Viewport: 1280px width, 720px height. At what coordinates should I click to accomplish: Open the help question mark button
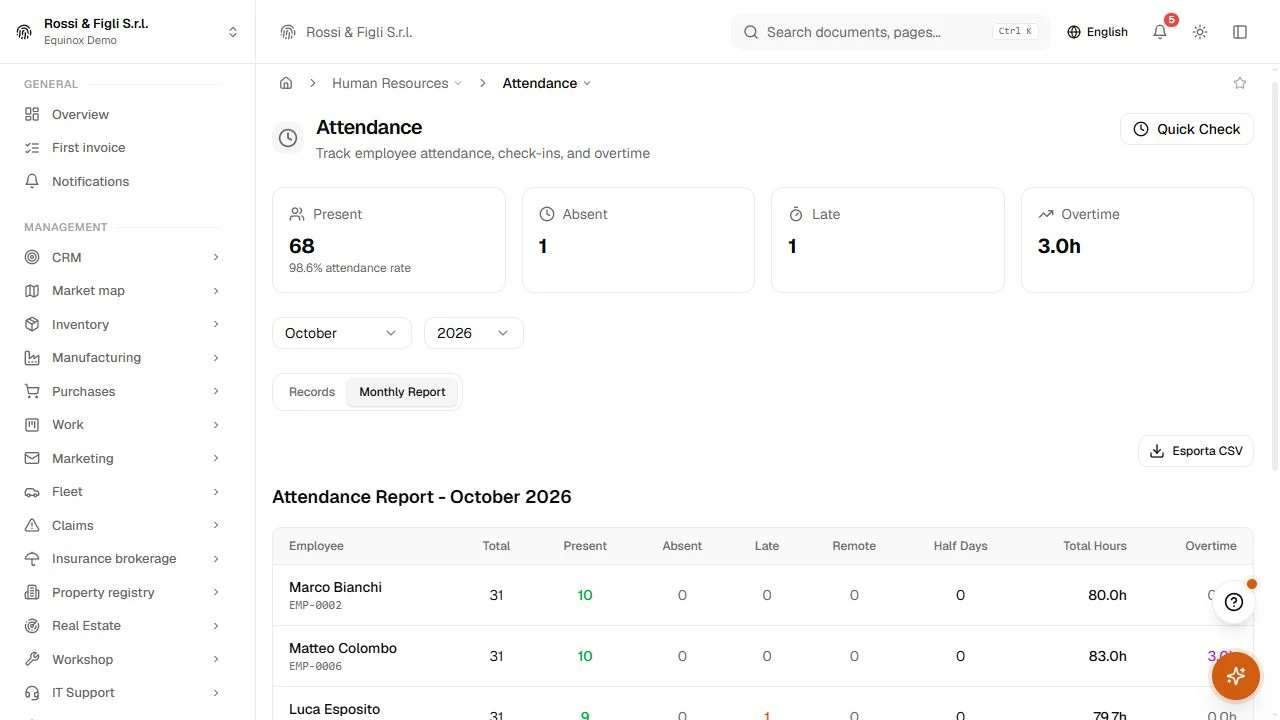pos(1234,602)
